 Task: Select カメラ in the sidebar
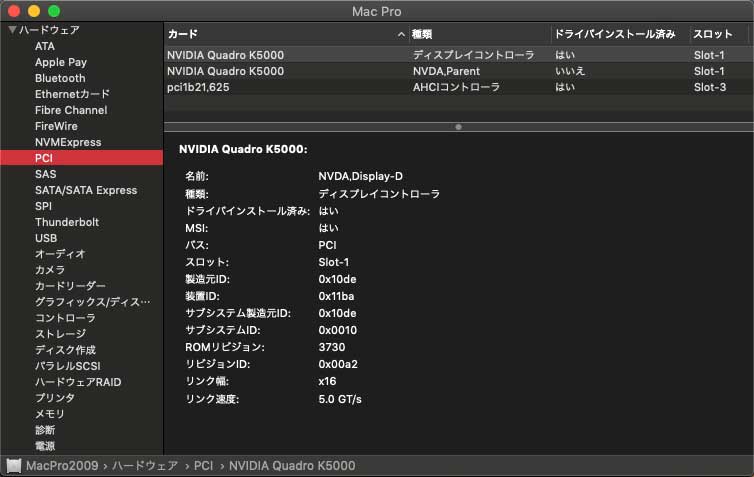click(x=50, y=270)
